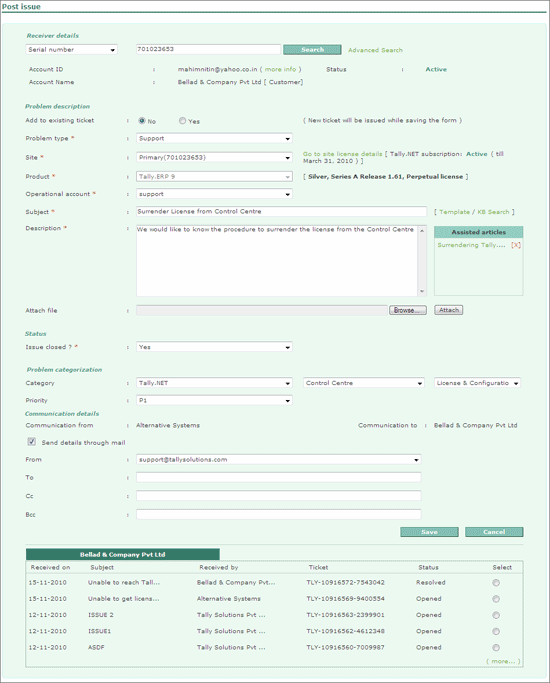This screenshot has height=683, width=550.
Task: Select ticket TLY-10916569-9400554 radio button
Action: point(496,599)
